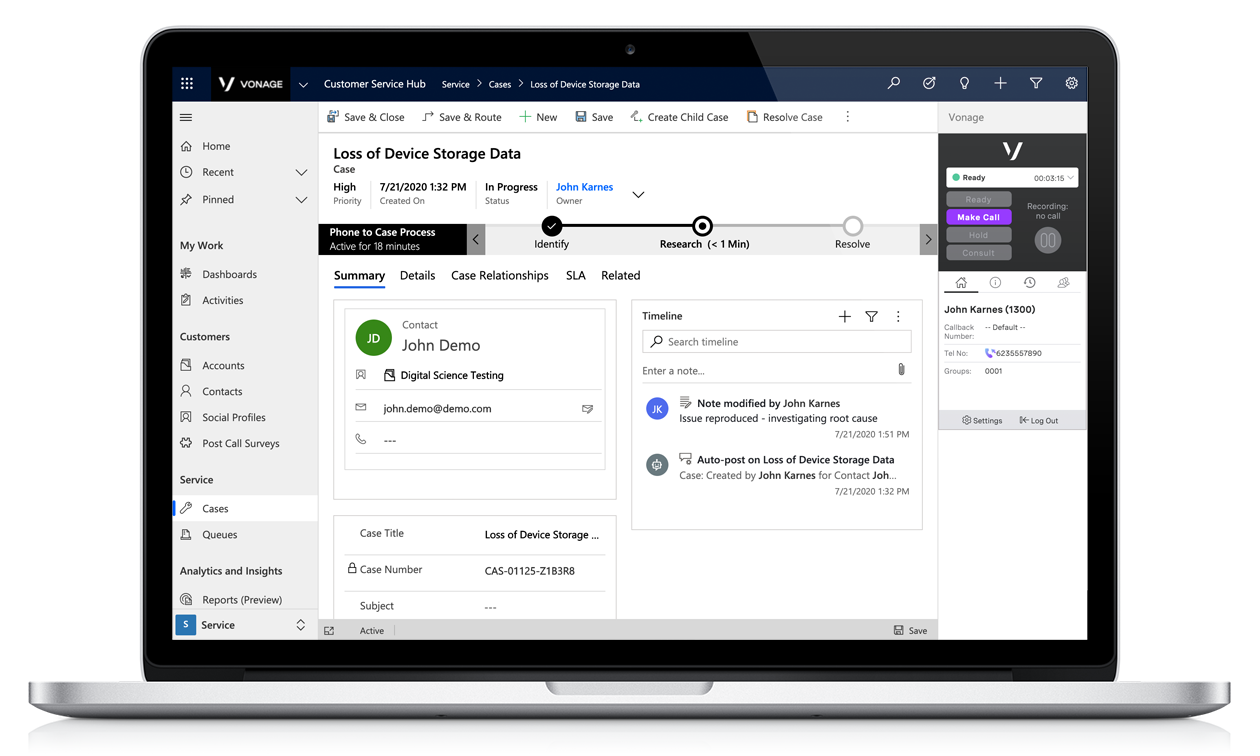Image resolution: width=1260 pixels, height=756 pixels.
Task: Click the phone dial icon next to 6235557890
Action: tap(990, 353)
